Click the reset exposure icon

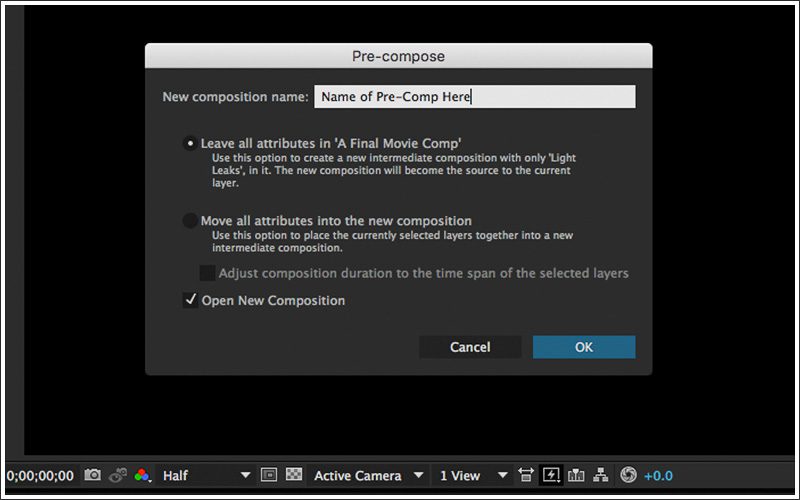pos(628,476)
